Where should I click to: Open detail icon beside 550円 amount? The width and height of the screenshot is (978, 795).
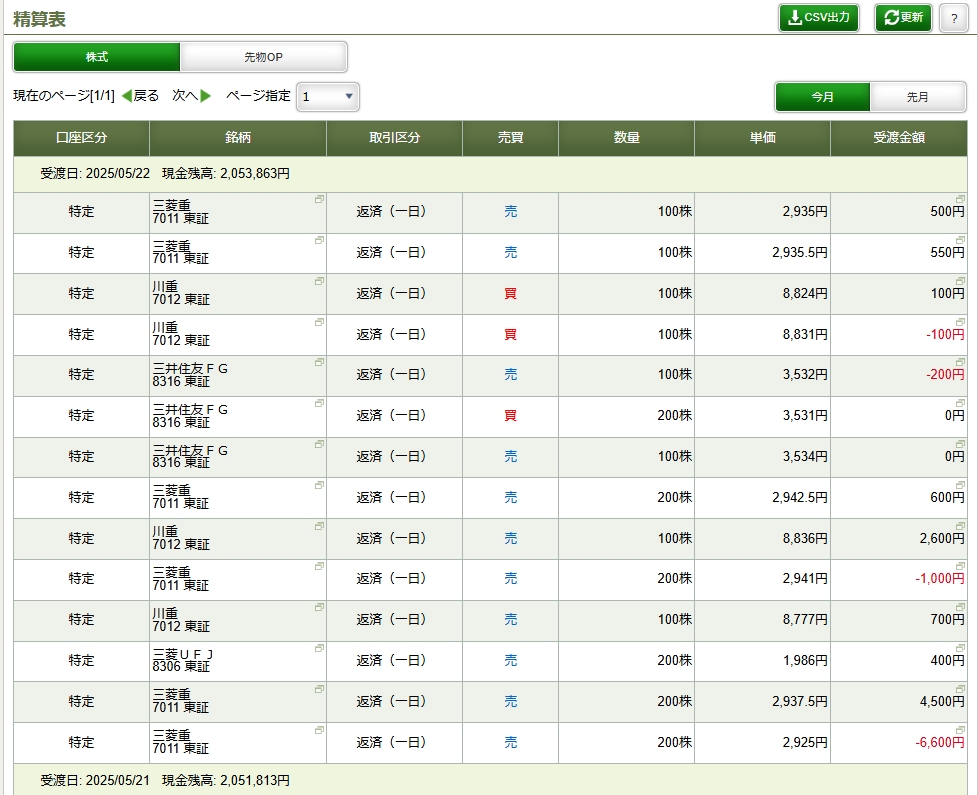click(x=961, y=240)
